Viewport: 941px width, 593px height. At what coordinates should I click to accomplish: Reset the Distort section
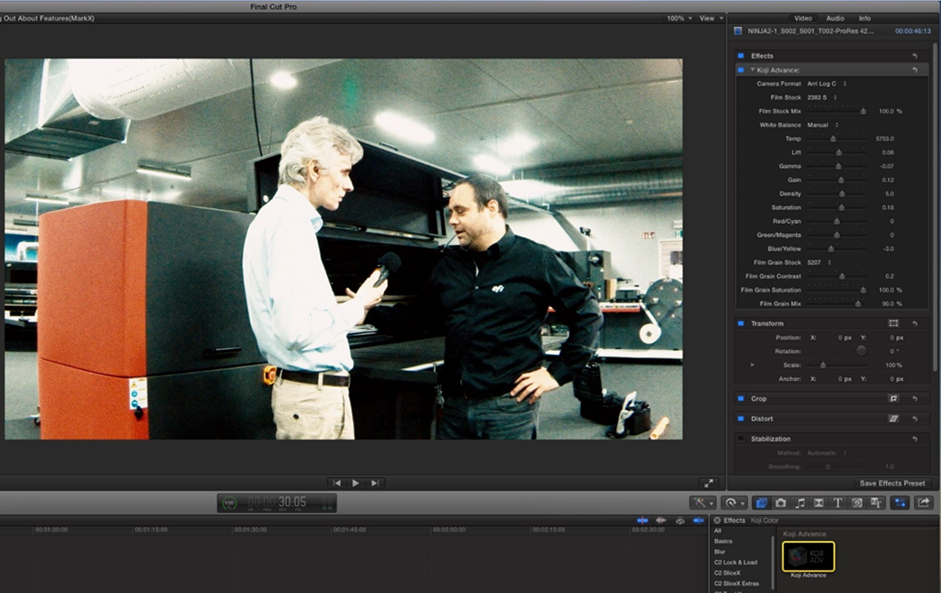tap(915, 419)
